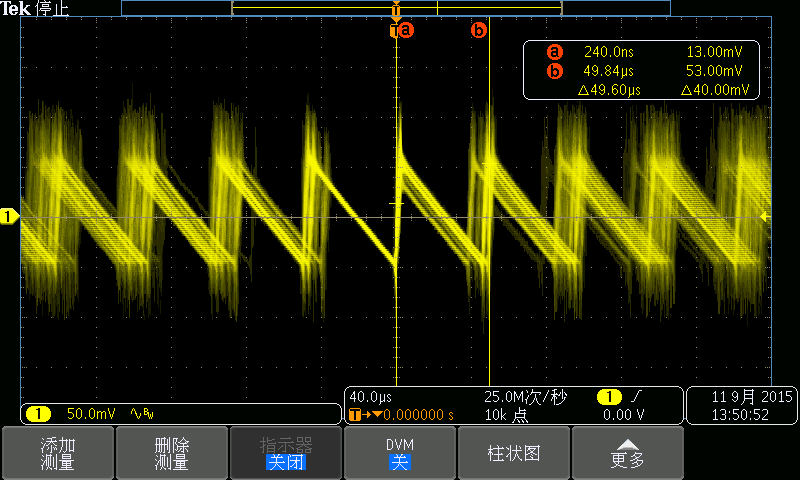Image resolution: width=800 pixels, height=480 pixels.
Task: Click the 0.00 V trigger level readout
Action: (623, 415)
